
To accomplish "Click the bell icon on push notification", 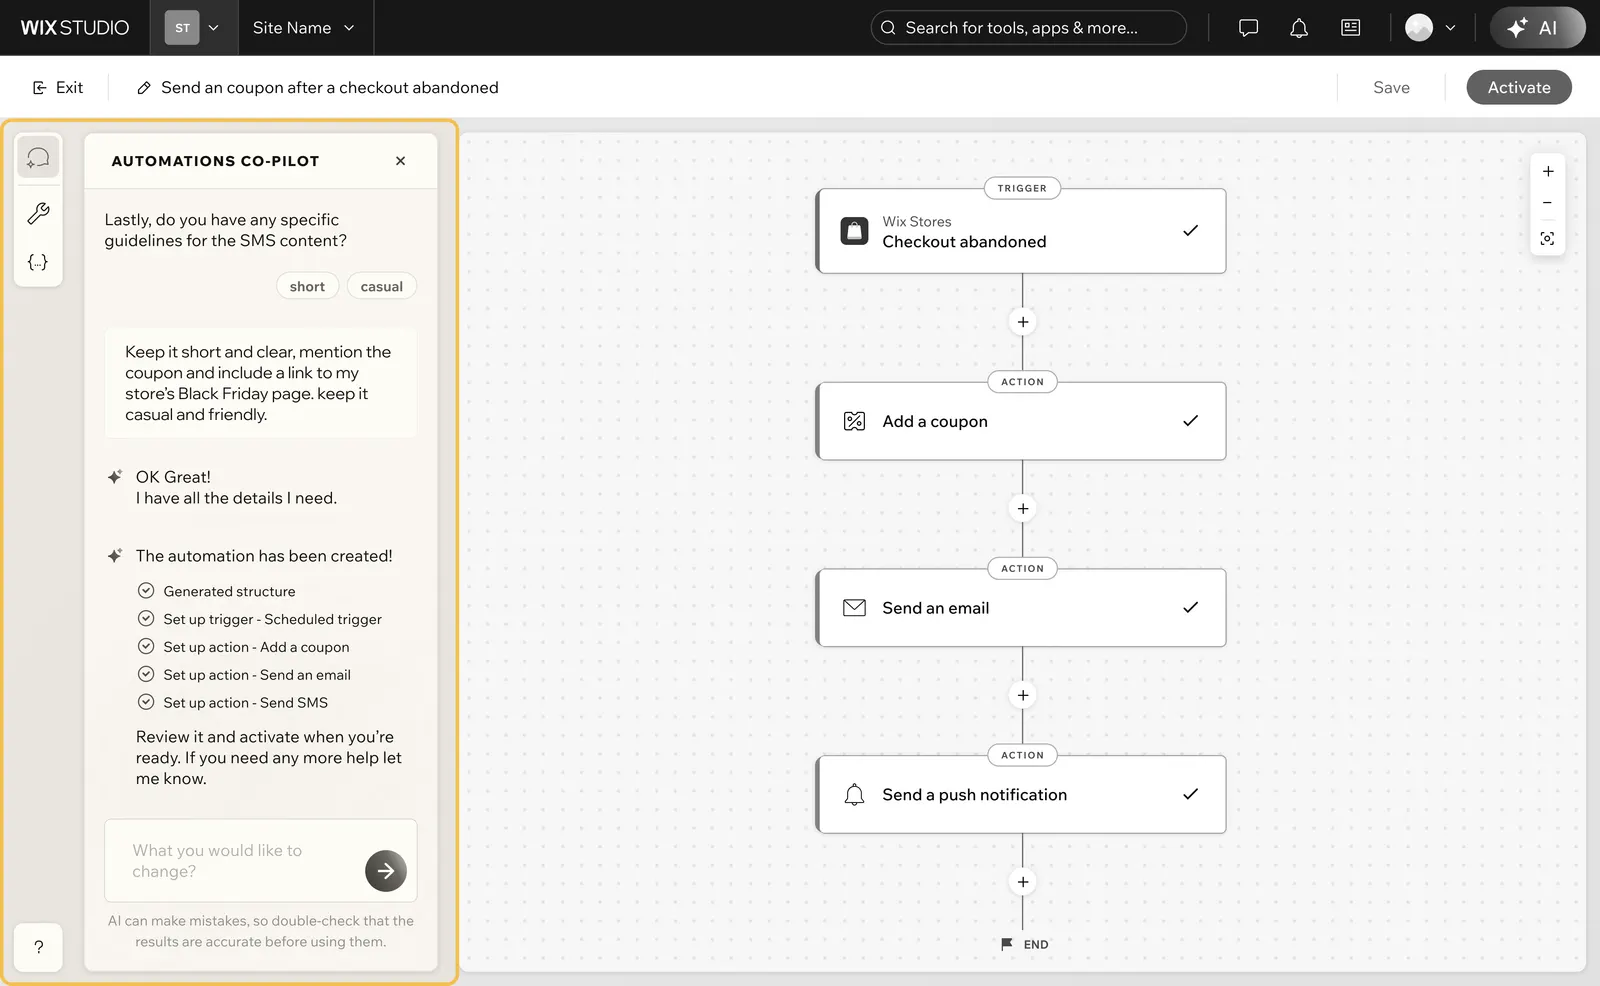I will pyautogui.click(x=854, y=795).
